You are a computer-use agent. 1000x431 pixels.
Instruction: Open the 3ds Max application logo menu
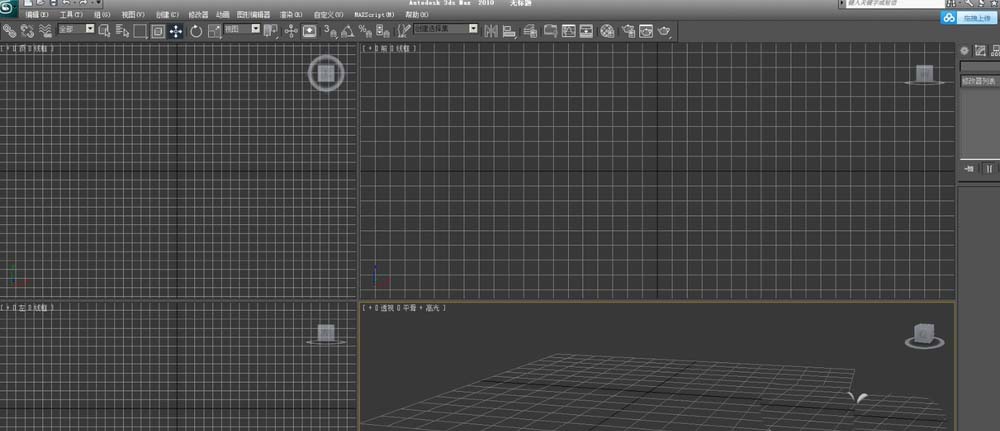[9, 7]
